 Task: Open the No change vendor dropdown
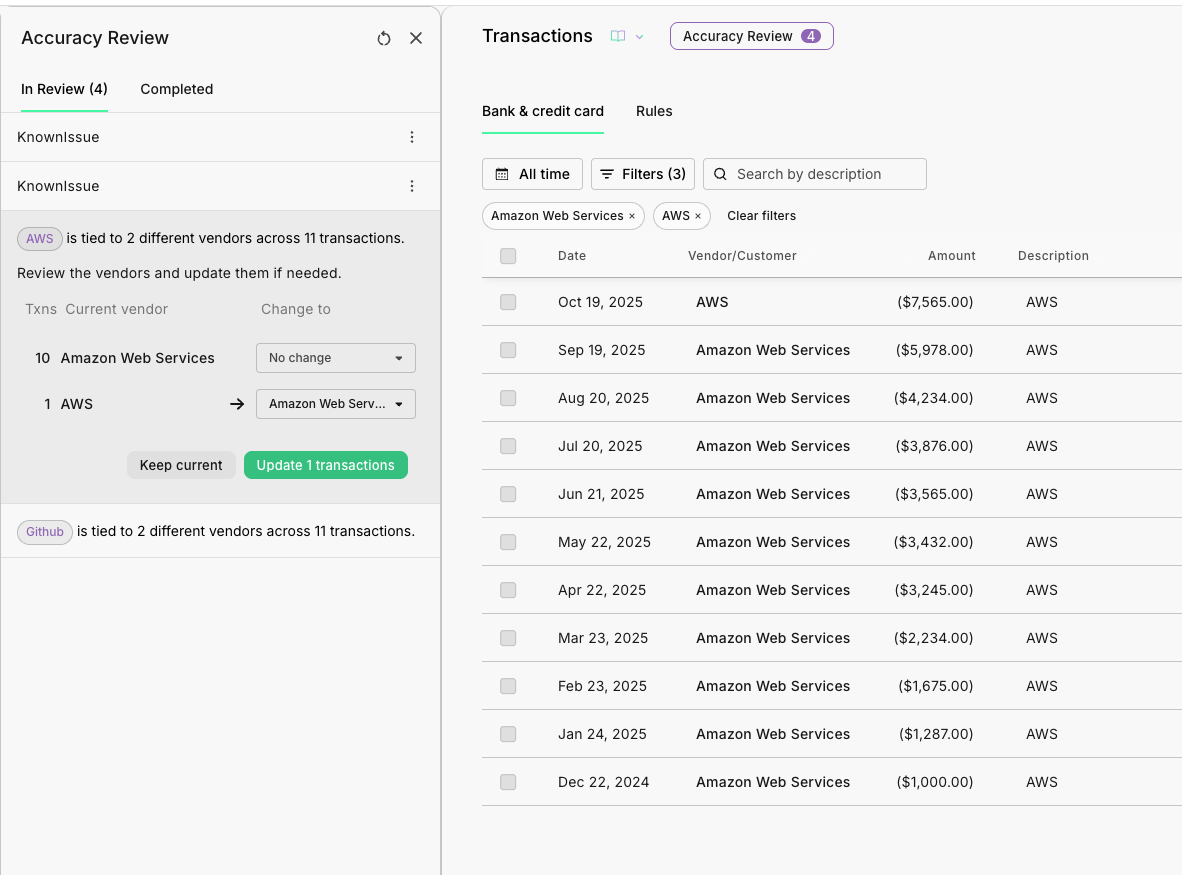tap(336, 358)
